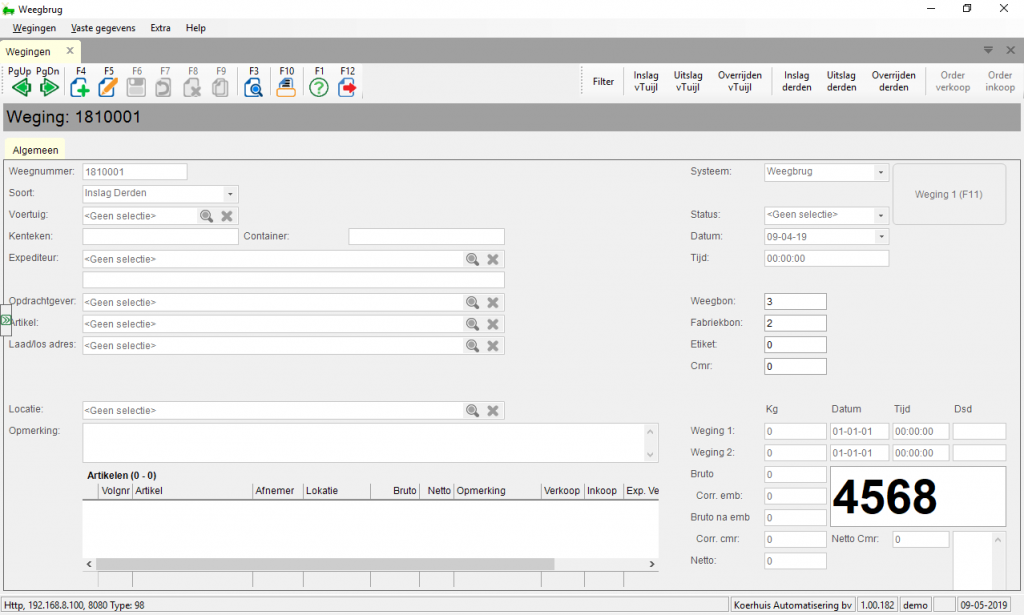This screenshot has width=1024, height=615.
Task: Click the Container input field
Action: (x=426, y=236)
